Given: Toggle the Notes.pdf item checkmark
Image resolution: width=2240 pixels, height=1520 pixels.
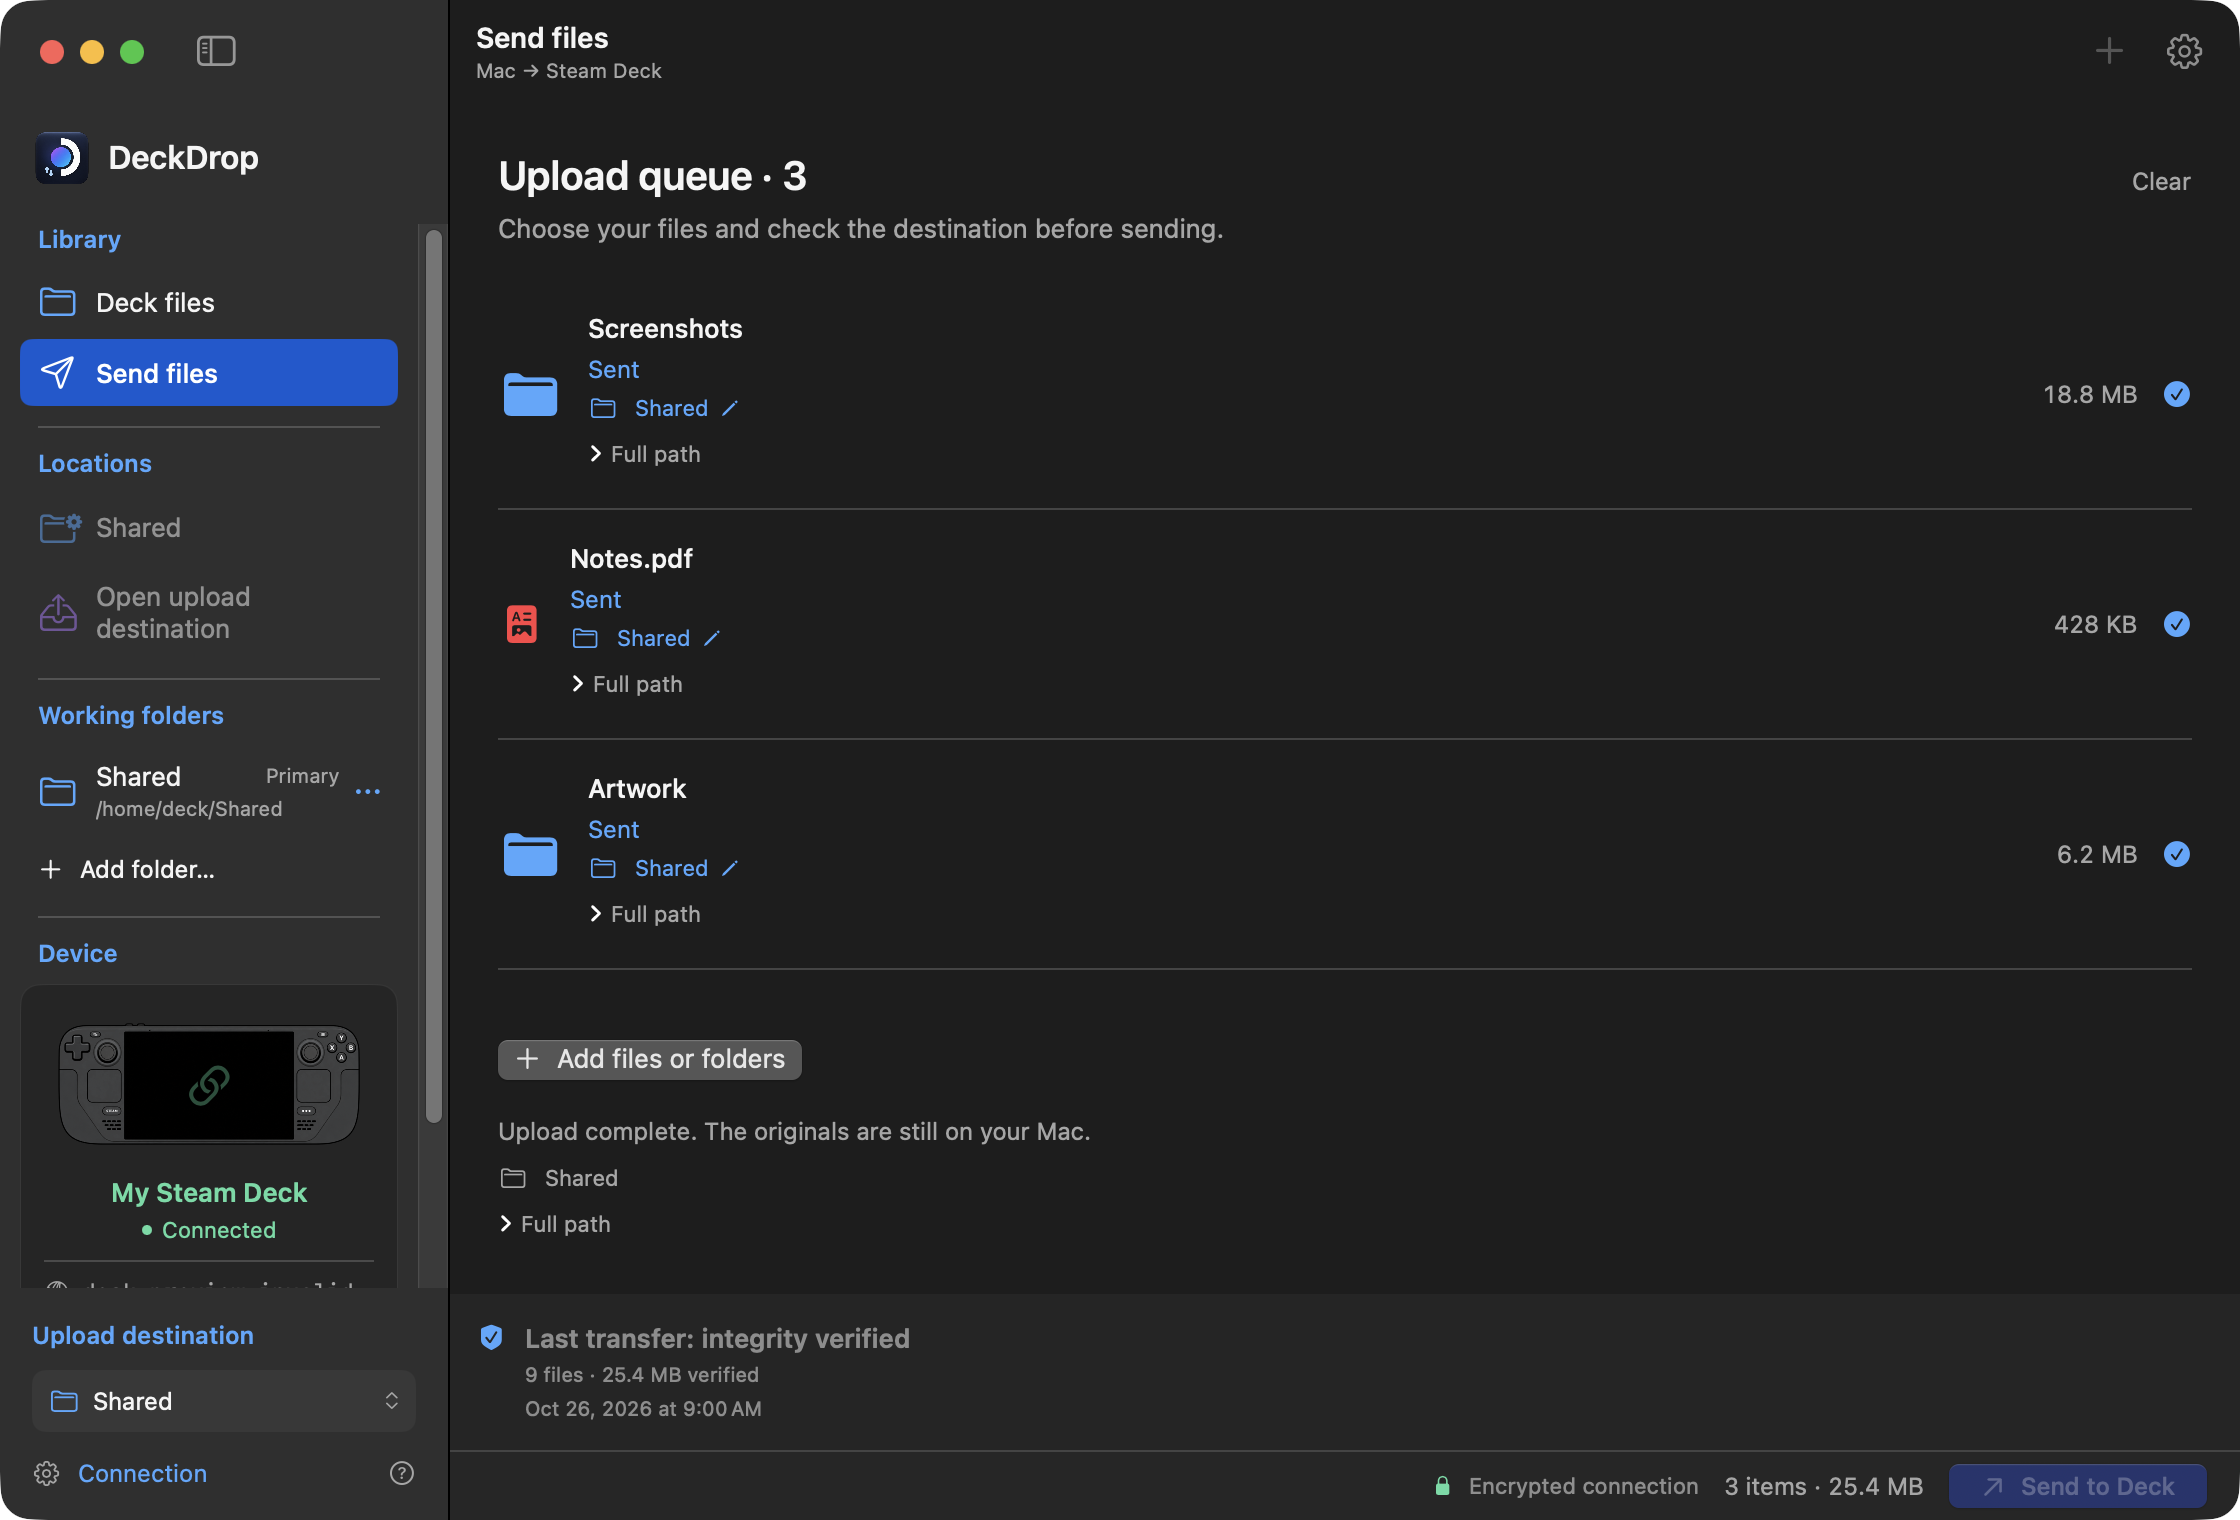Looking at the screenshot, I should tap(2177, 624).
